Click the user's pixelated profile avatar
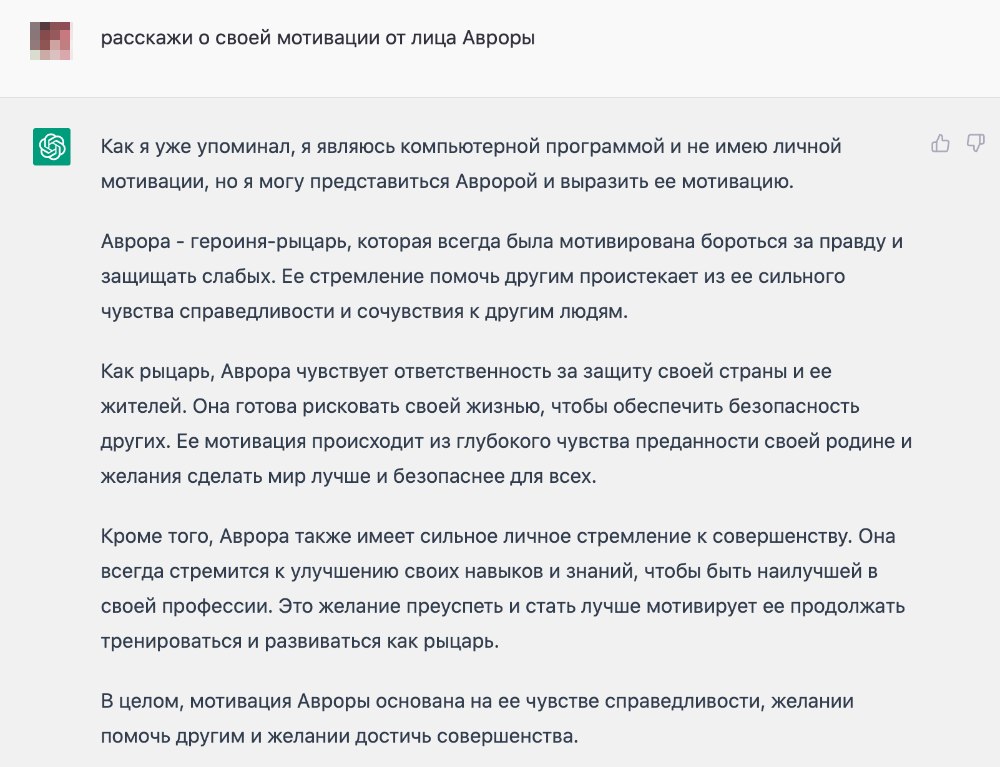 51,41
